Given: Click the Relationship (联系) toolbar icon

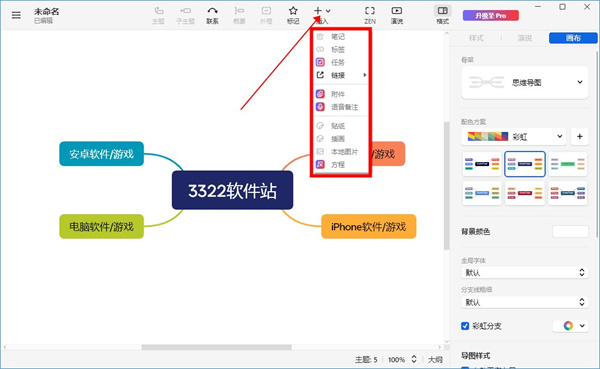Looking at the screenshot, I should (x=212, y=15).
